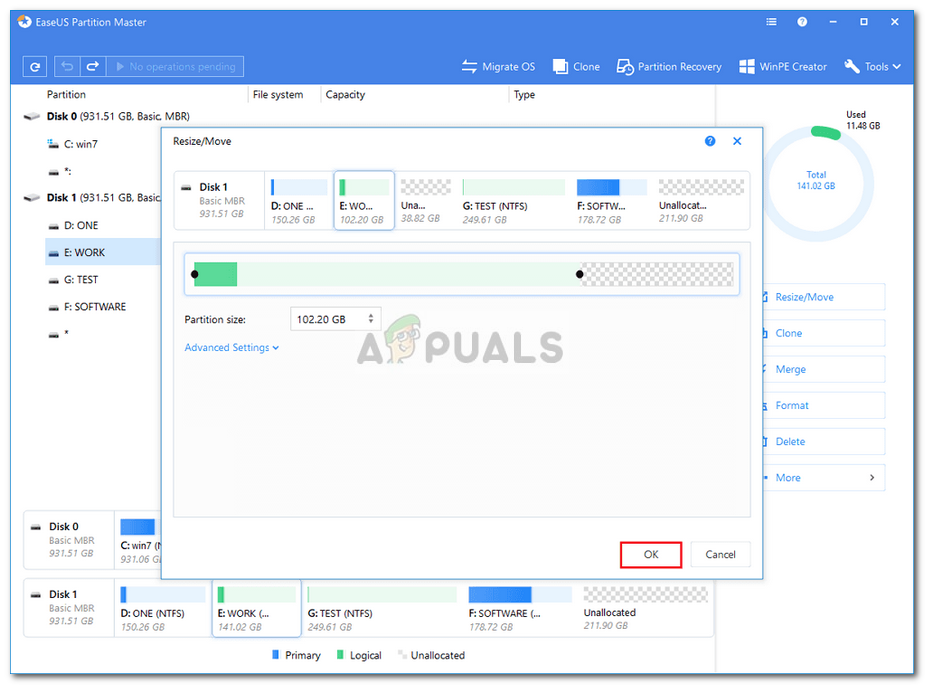Click Resize/Move in right action panel
The width and height of the screenshot is (925, 685).
pyautogui.click(x=824, y=297)
